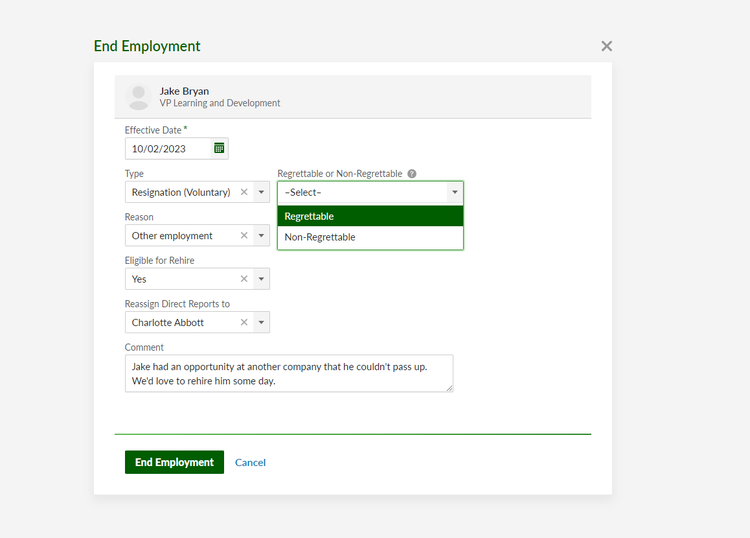The height and width of the screenshot is (538, 750).
Task: Open the Effective Date calendar picker
Action: (x=219, y=149)
